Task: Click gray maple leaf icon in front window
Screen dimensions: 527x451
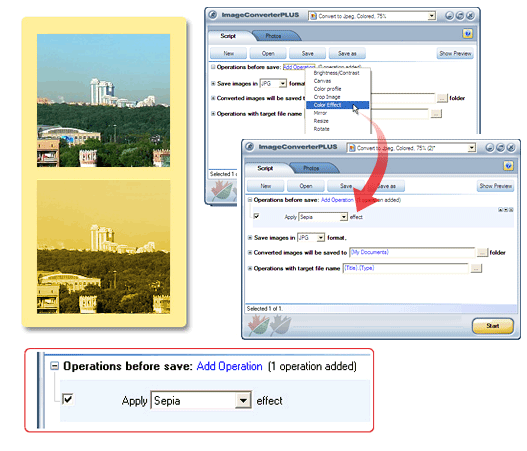Action: [280, 325]
